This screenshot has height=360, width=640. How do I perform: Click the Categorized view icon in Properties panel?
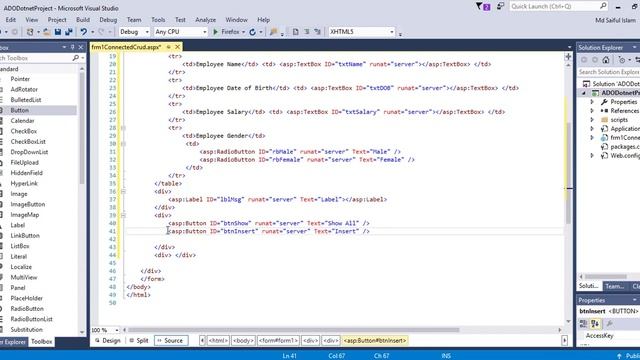583,324
